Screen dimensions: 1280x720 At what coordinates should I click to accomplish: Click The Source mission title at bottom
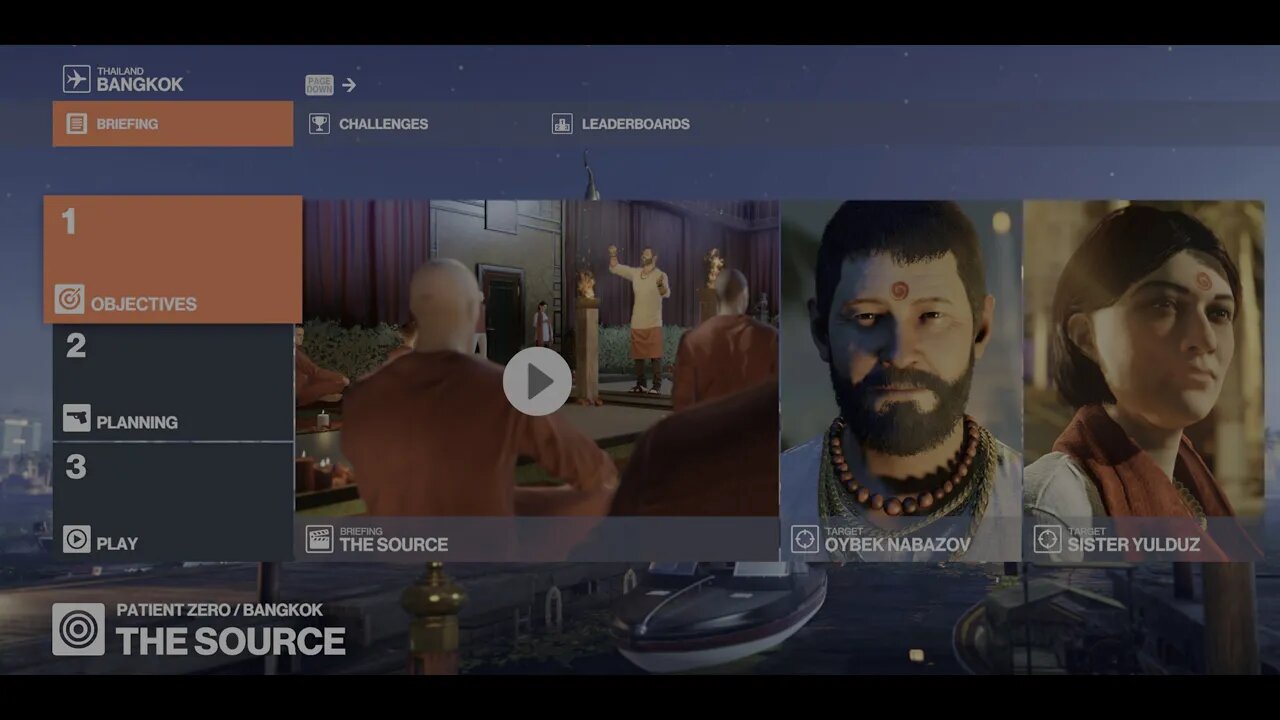tap(231, 641)
